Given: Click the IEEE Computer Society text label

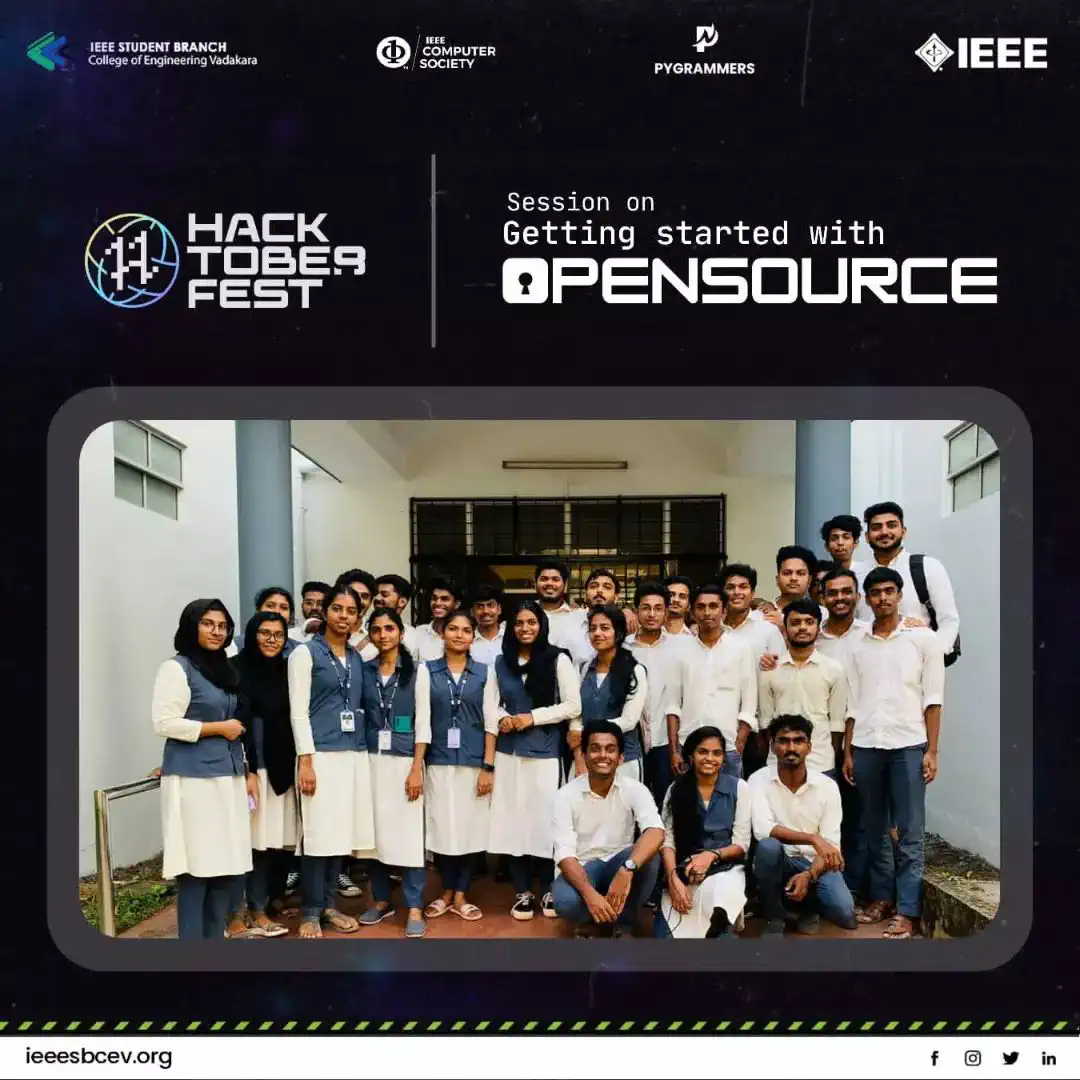Looking at the screenshot, I should pyautogui.click(x=457, y=53).
